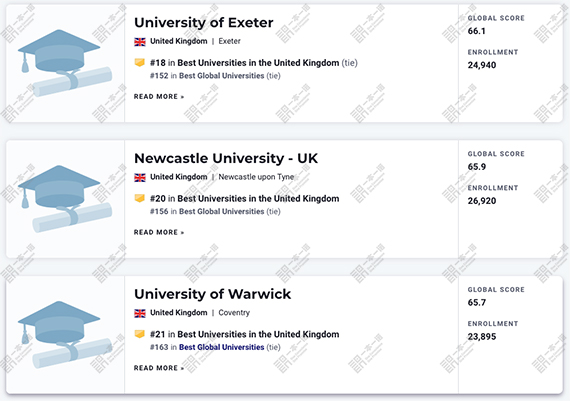This screenshot has height=401, width=570.
Task: Click the gold badge icon beside #21 ranking
Action: 140,334
